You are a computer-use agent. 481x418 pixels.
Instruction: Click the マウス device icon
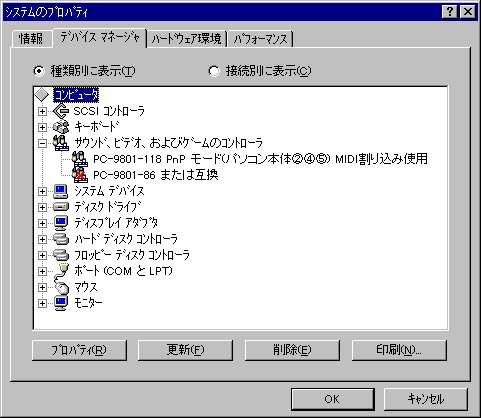61,287
